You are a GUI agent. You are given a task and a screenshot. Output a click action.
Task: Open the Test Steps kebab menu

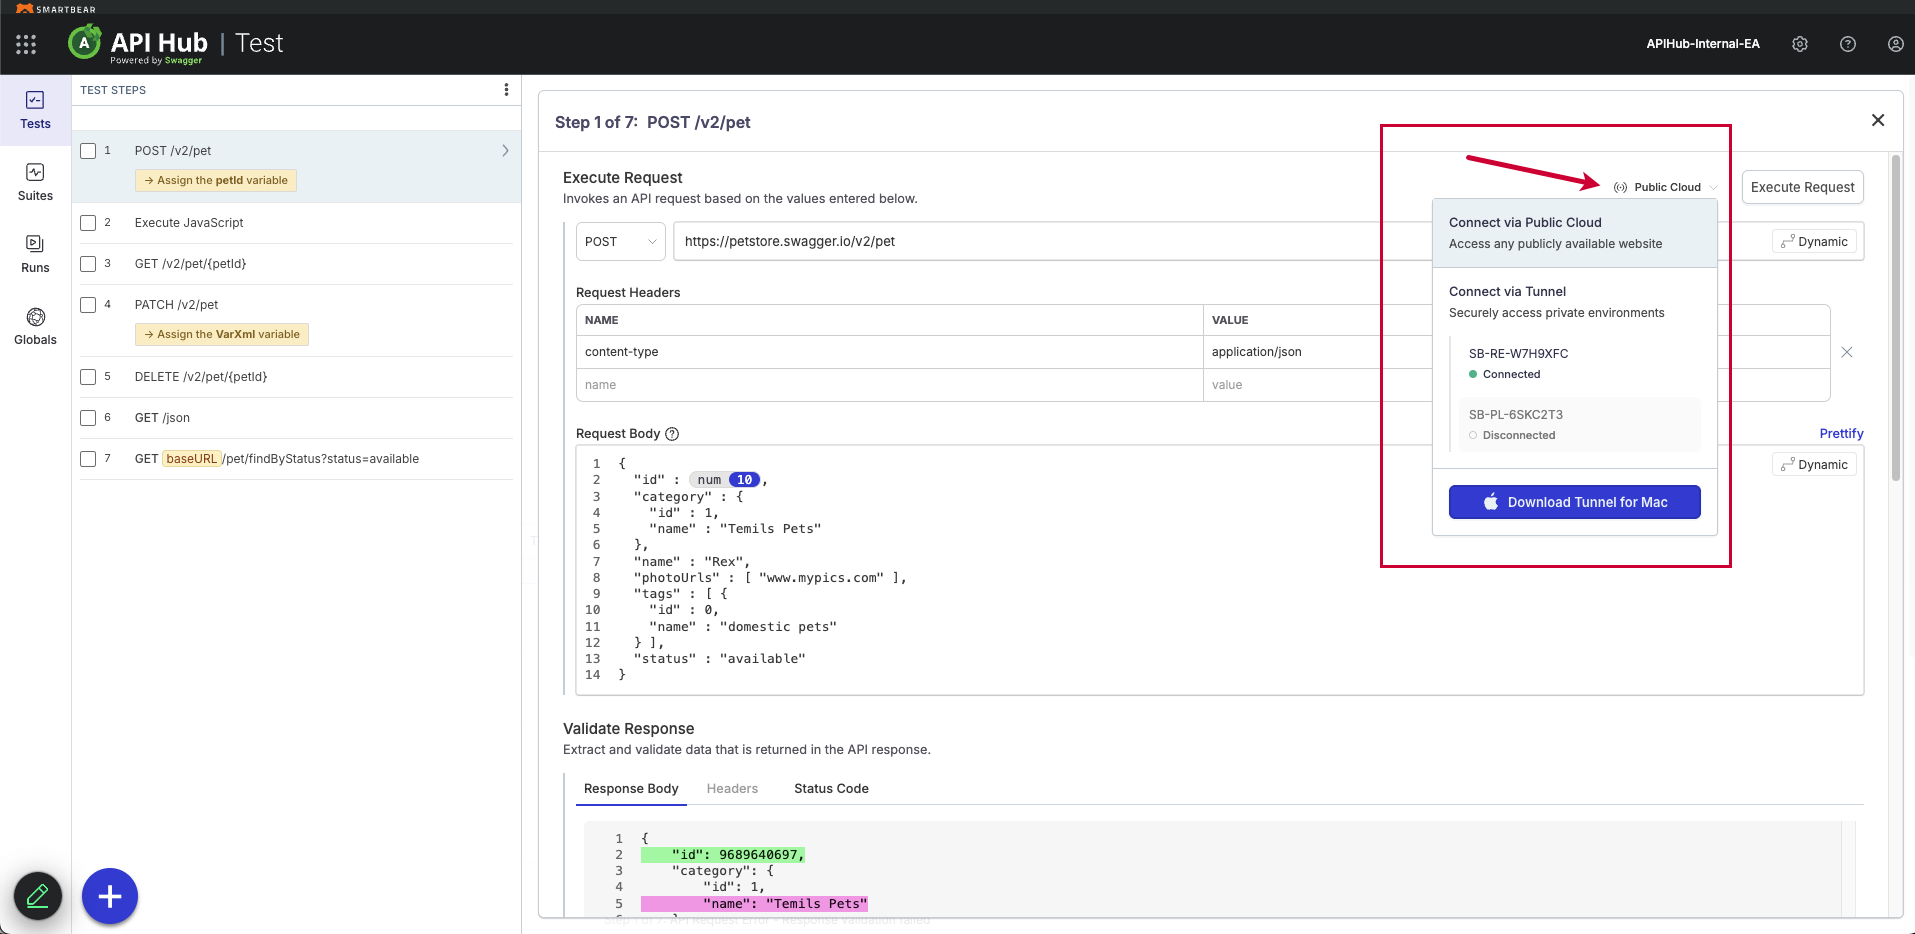pos(506,90)
